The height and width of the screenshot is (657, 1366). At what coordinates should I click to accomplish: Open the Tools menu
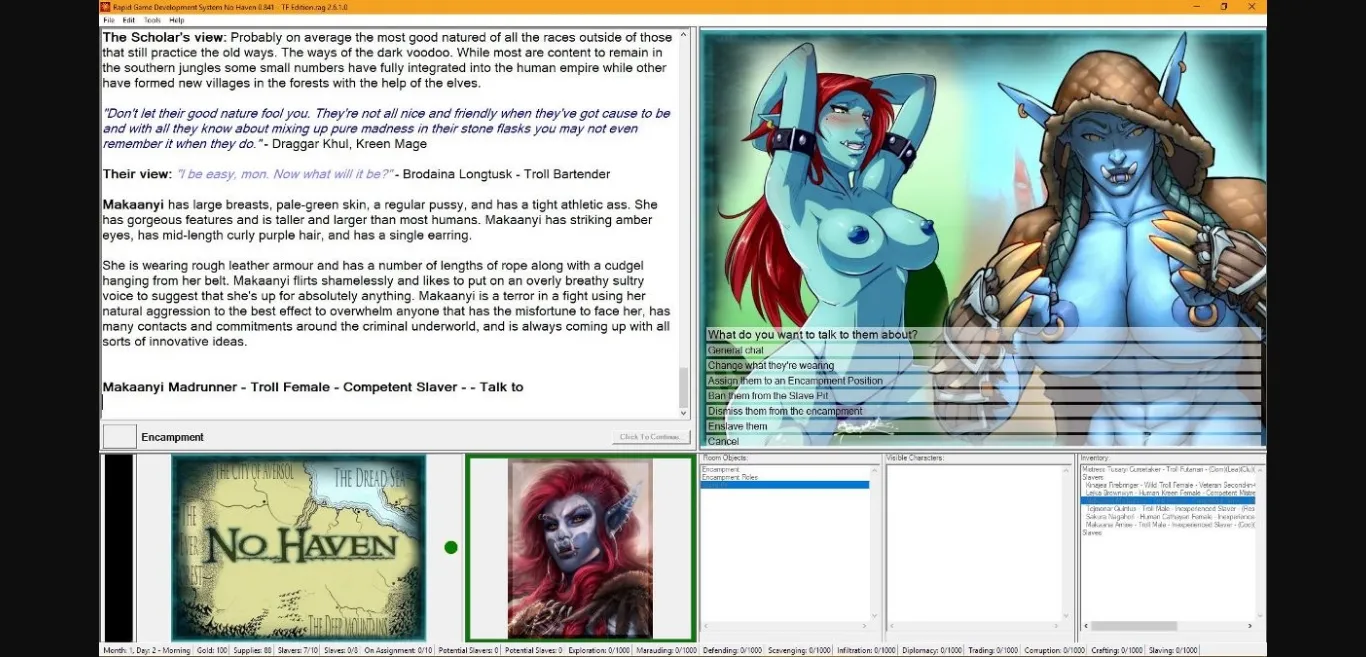point(153,19)
